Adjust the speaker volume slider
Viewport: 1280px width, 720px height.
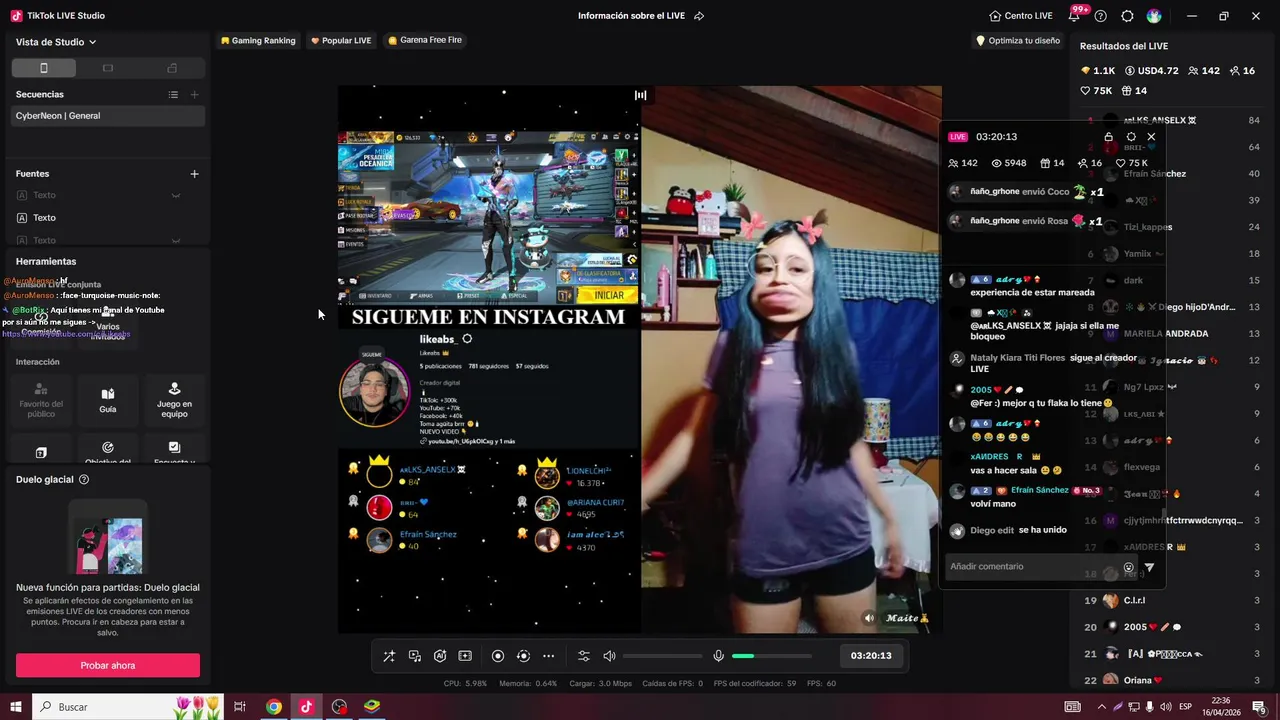[x=662, y=656]
